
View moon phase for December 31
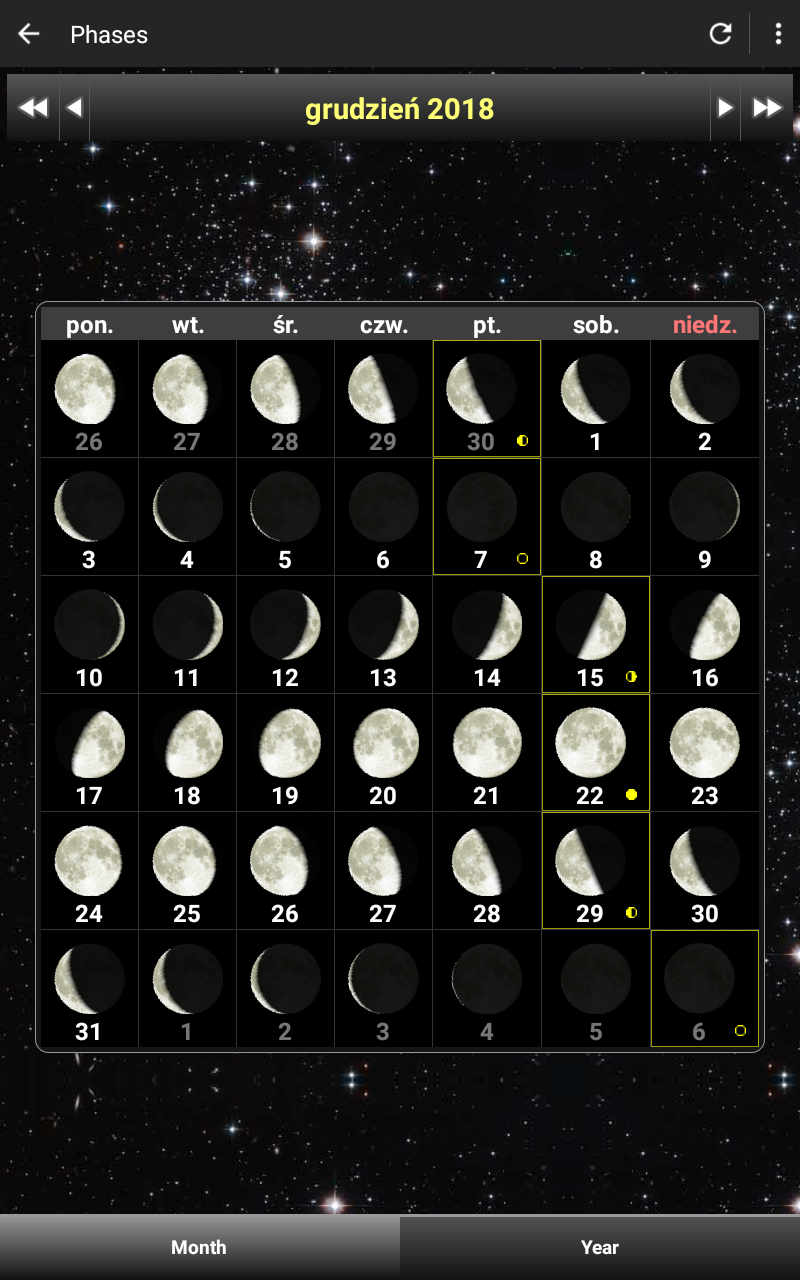coord(89,988)
